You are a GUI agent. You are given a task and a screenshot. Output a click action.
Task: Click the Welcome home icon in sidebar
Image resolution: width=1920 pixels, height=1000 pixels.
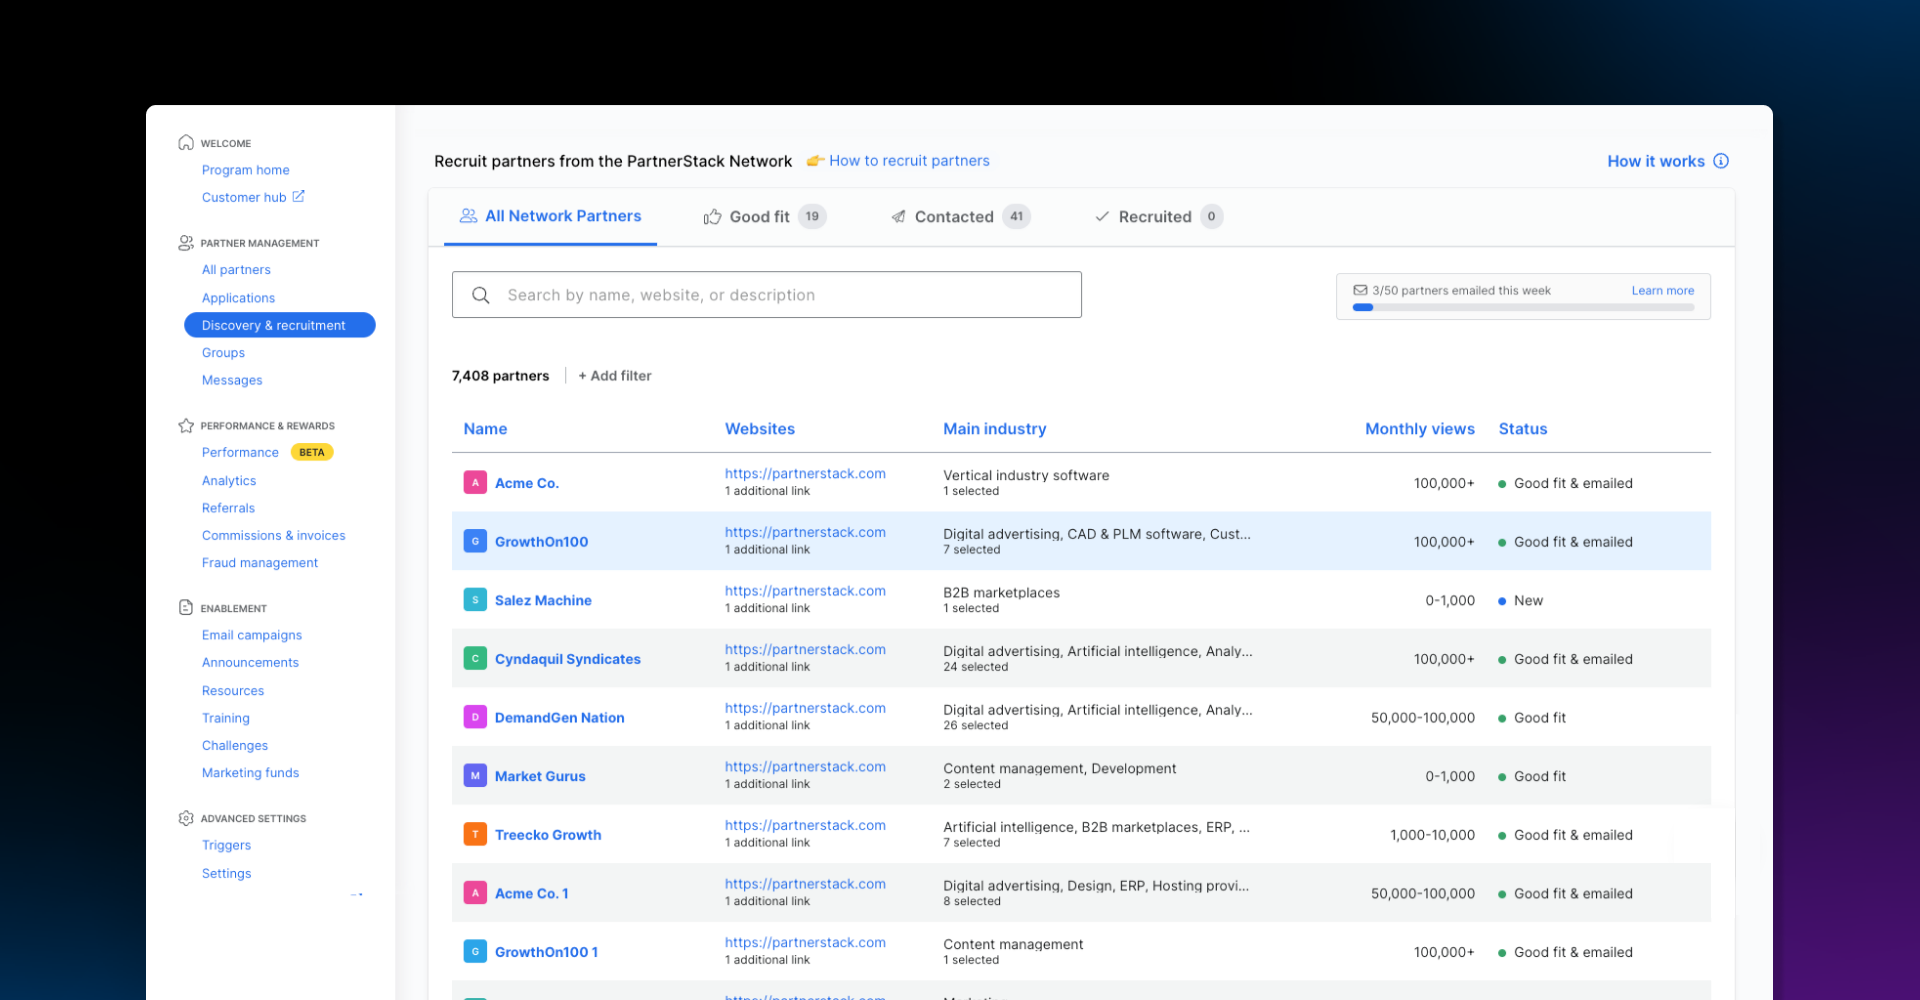pos(186,143)
